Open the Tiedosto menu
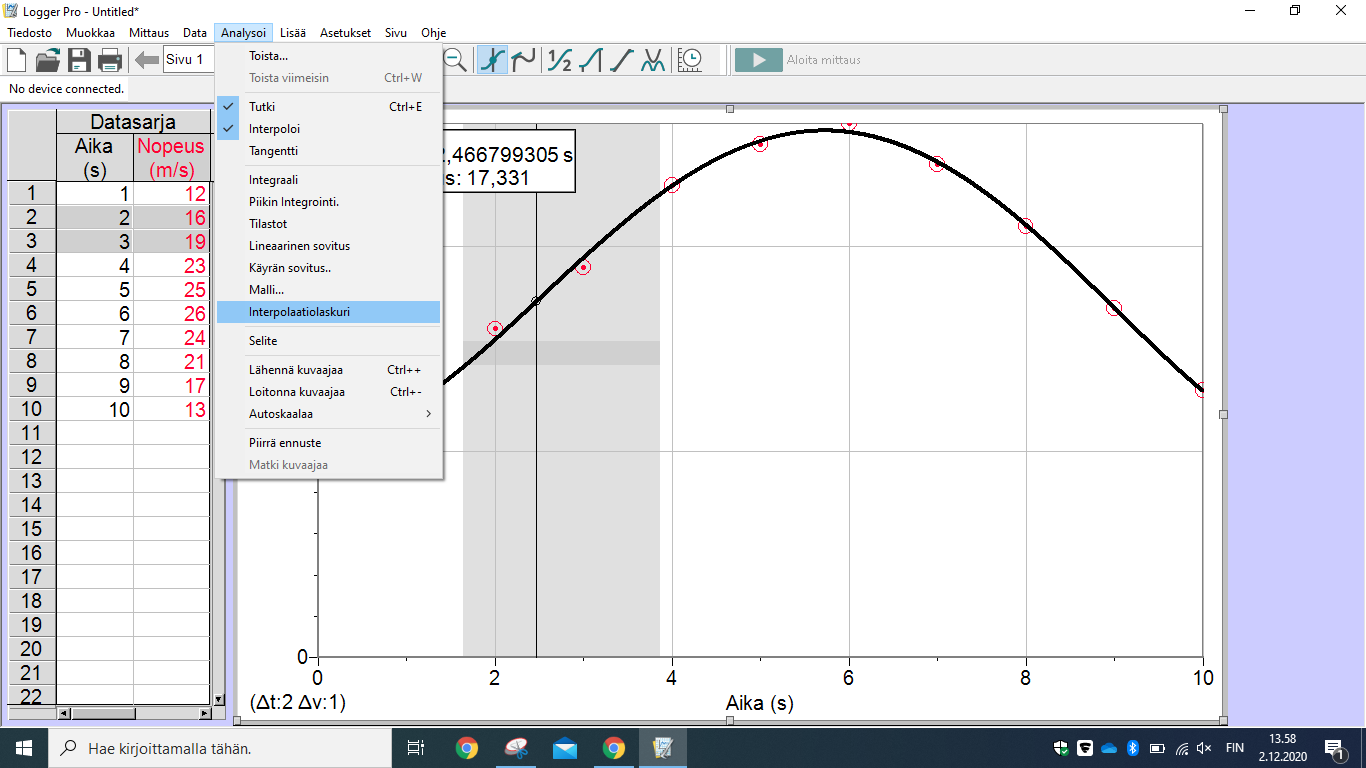1366x768 pixels. point(29,33)
